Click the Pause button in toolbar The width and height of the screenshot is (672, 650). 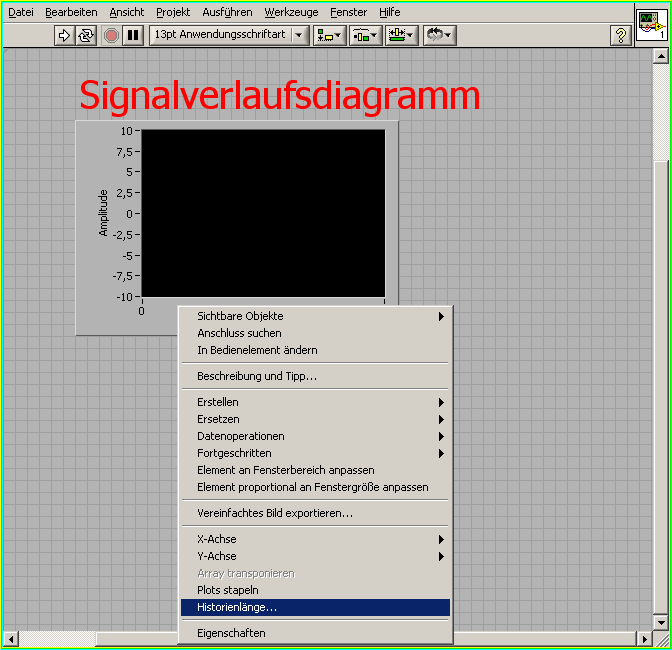click(x=133, y=35)
